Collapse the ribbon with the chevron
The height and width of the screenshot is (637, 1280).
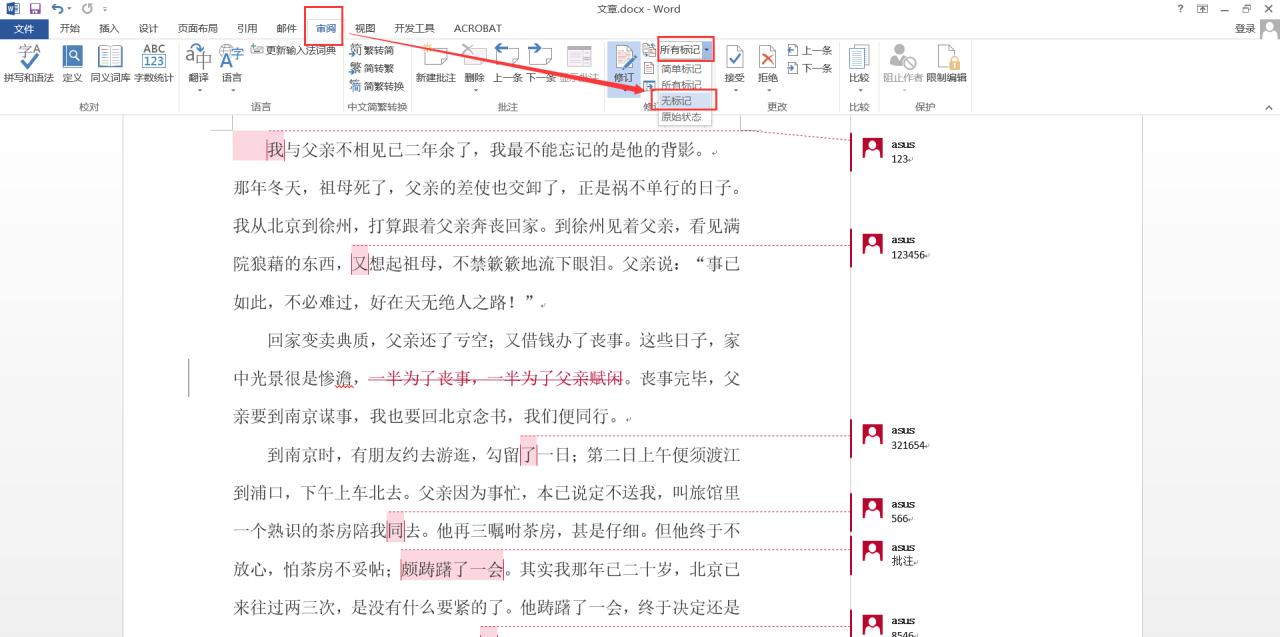pyautogui.click(x=1269, y=107)
